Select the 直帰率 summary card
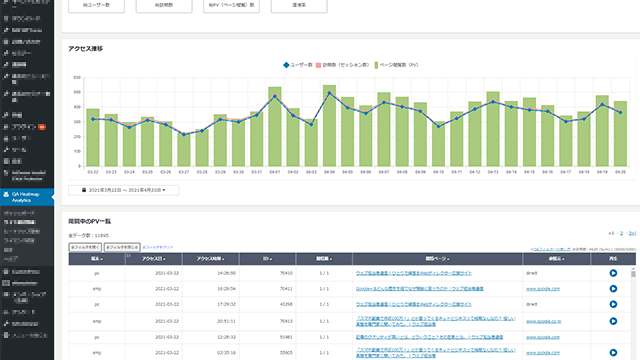 point(299,6)
